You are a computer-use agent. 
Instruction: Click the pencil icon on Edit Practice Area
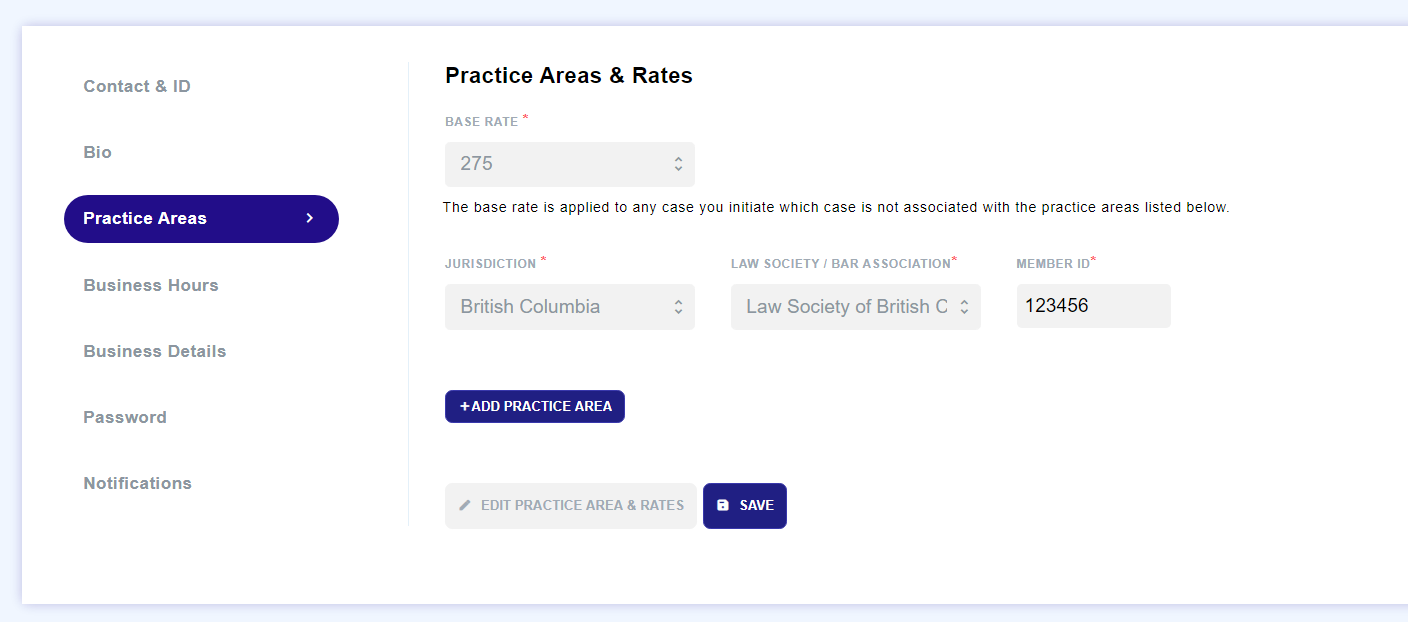[x=464, y=506]
